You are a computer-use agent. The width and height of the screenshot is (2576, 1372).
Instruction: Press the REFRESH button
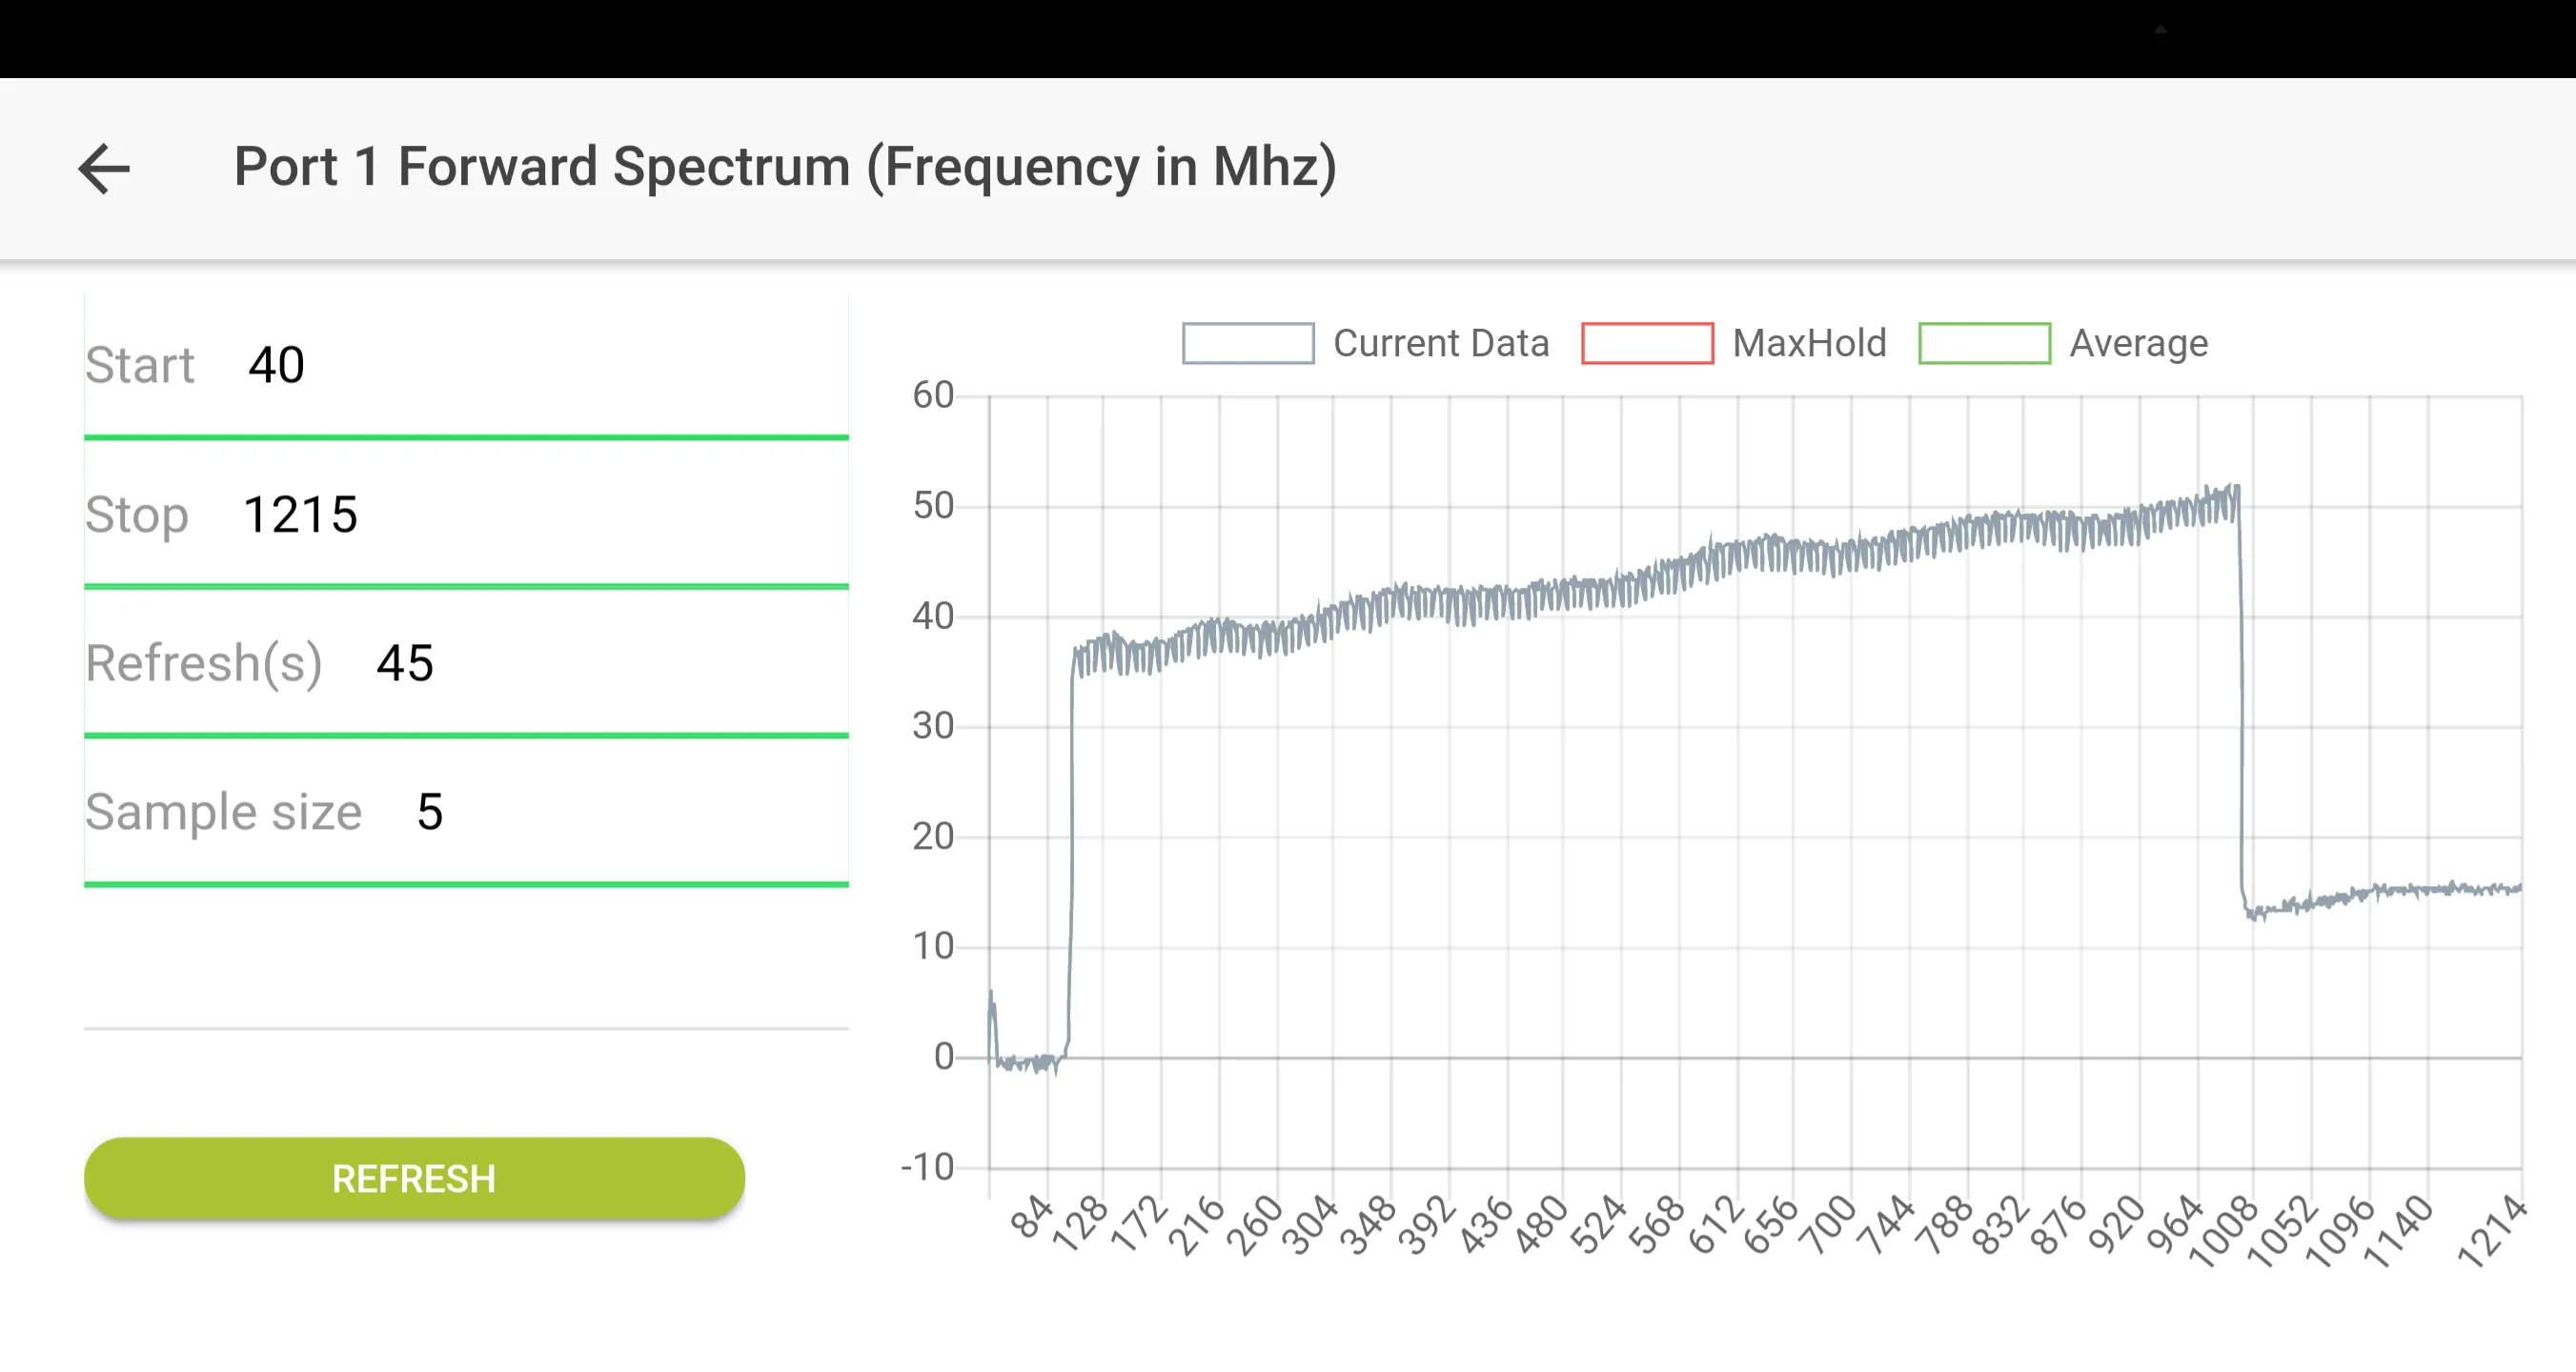[x=414, y=1178]
